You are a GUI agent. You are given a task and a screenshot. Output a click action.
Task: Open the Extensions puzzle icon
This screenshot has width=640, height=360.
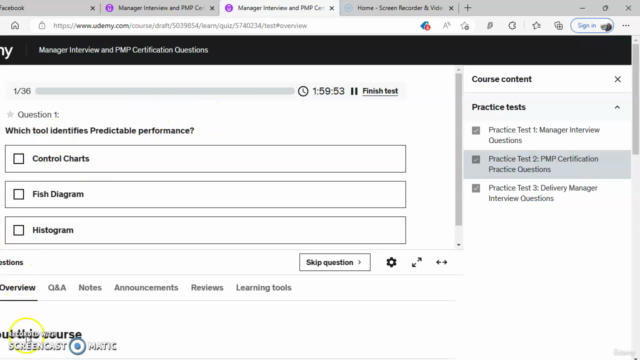(x=512, y=25)
